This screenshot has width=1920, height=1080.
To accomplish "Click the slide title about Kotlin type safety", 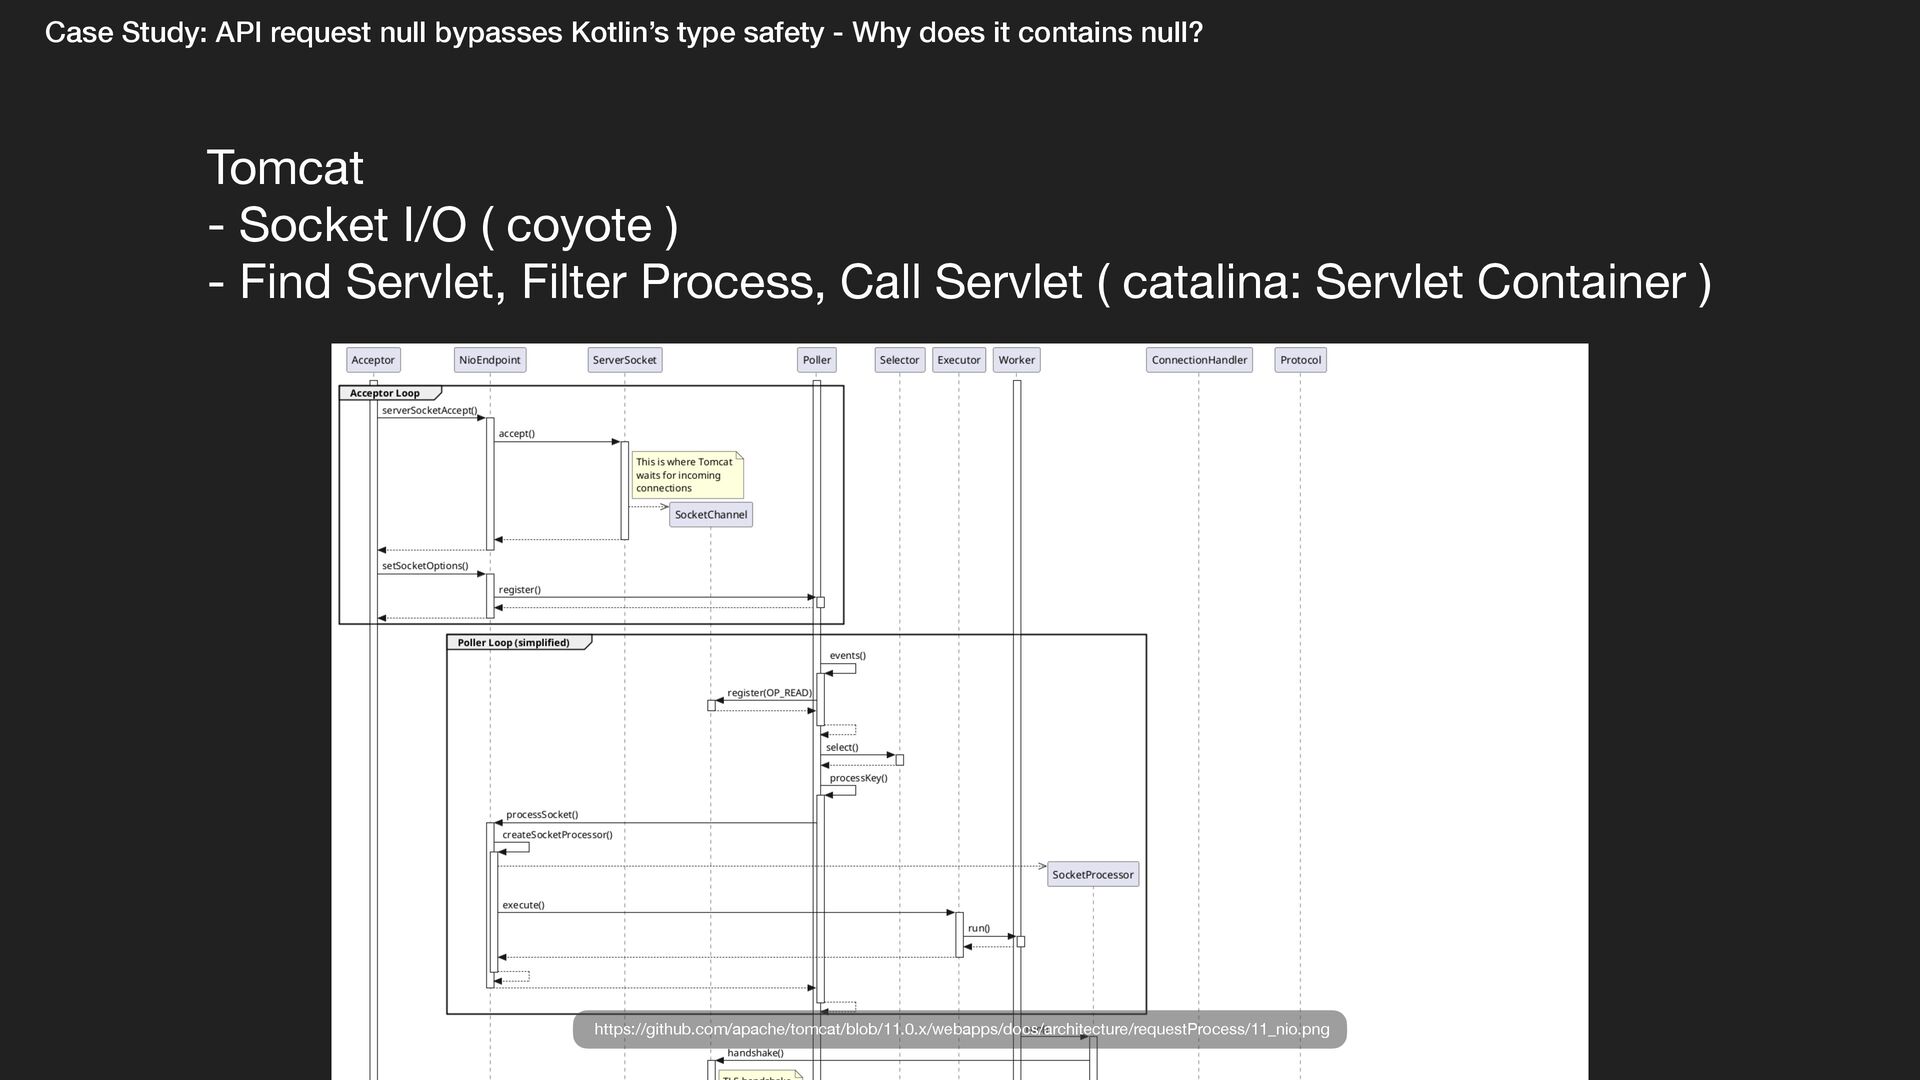I will (623, 33).
